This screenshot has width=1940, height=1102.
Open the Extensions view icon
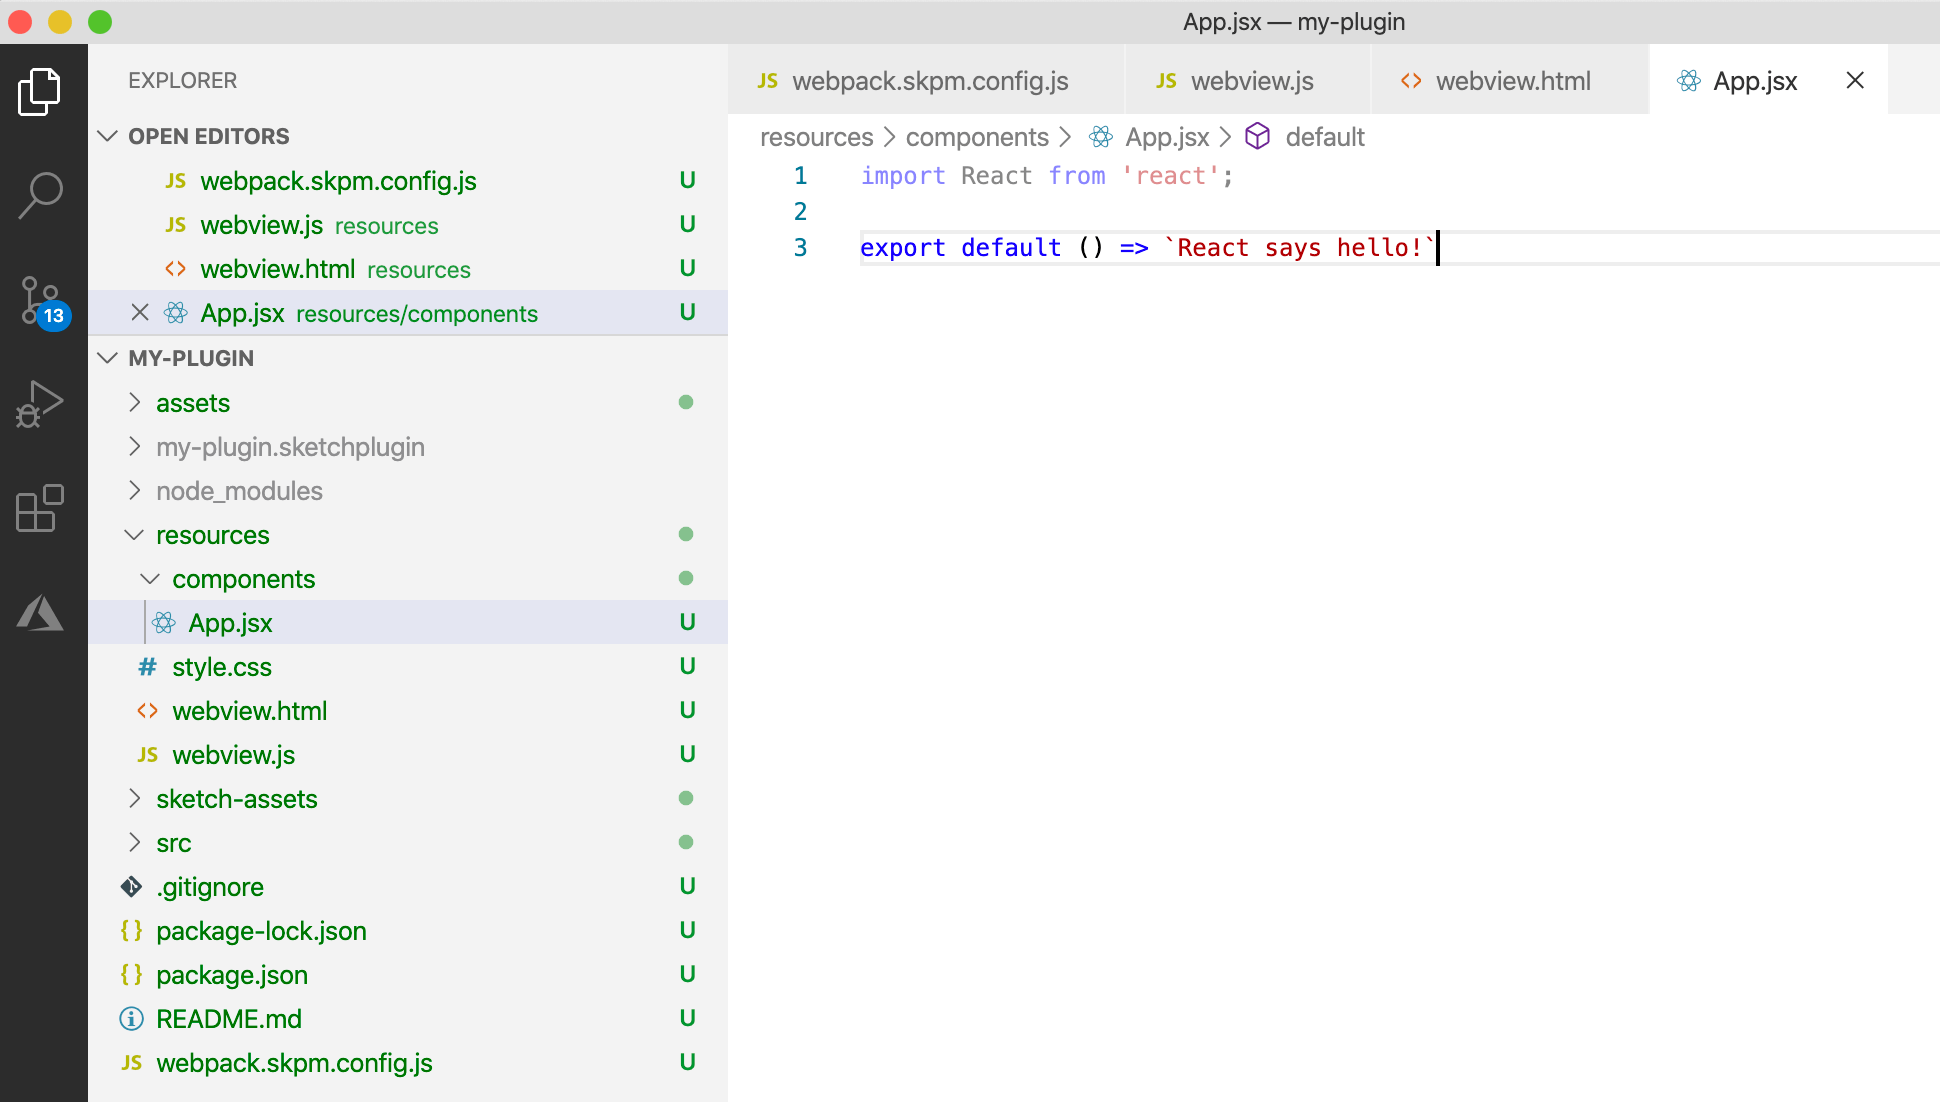coord(40,508)
